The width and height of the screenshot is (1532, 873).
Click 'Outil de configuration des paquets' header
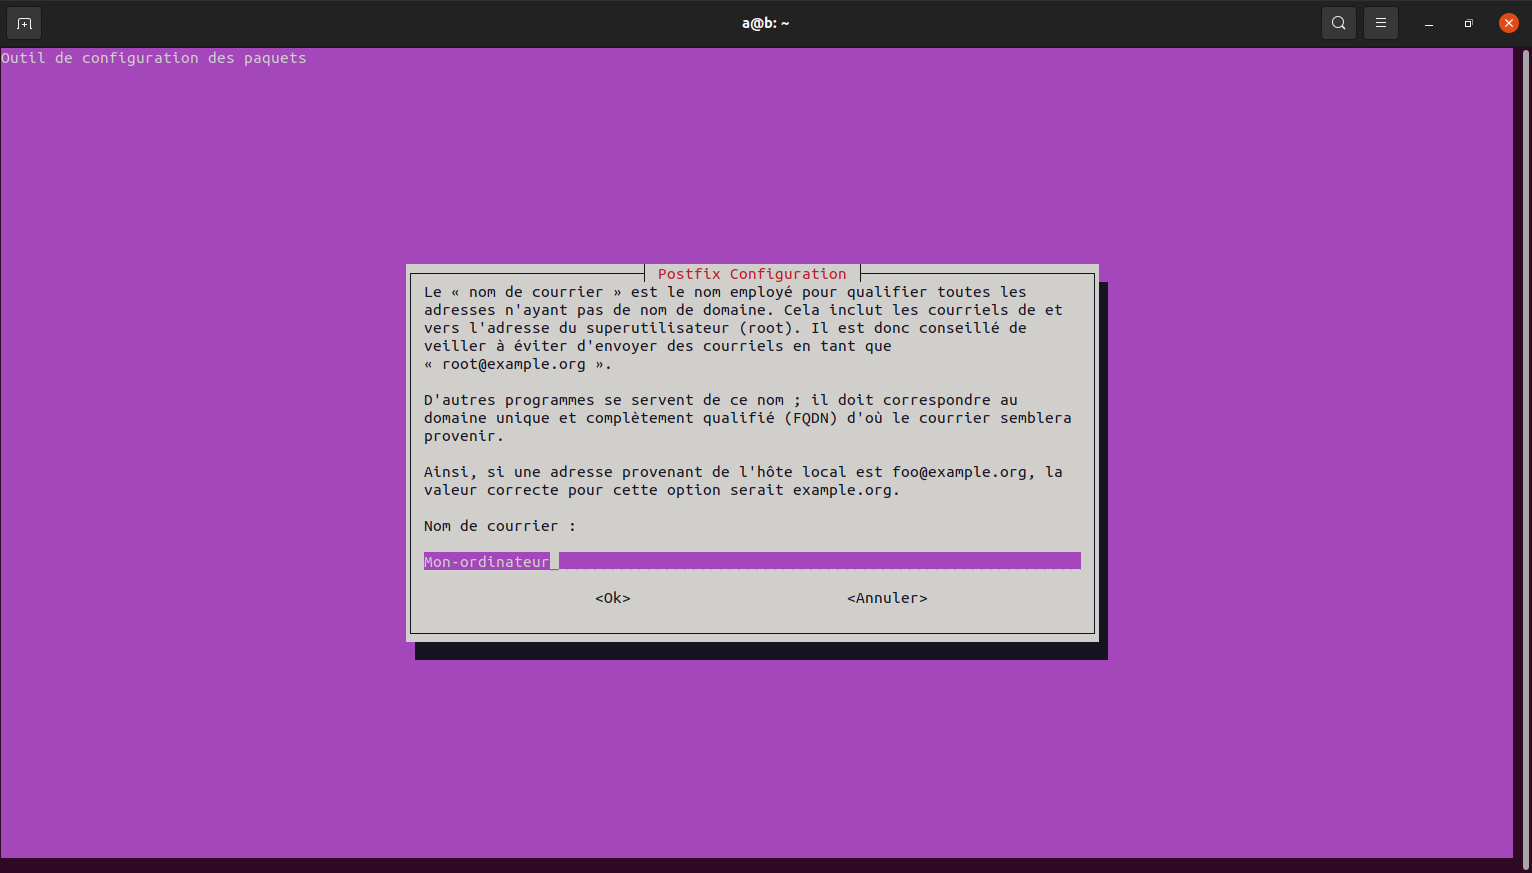(154, 58)
